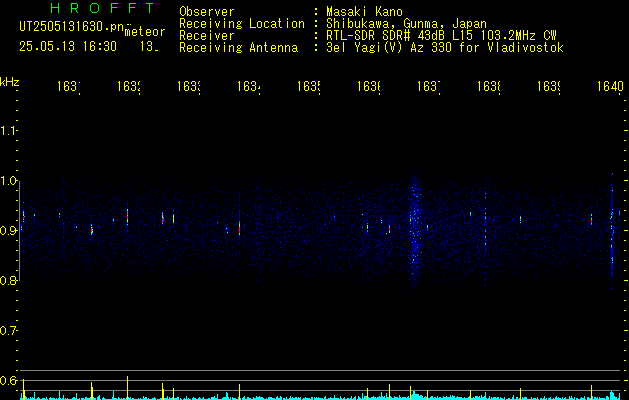Click the 0.6 kHz frequency axis label
Viewport: 629px width, 400px height.
click(9, 380)
